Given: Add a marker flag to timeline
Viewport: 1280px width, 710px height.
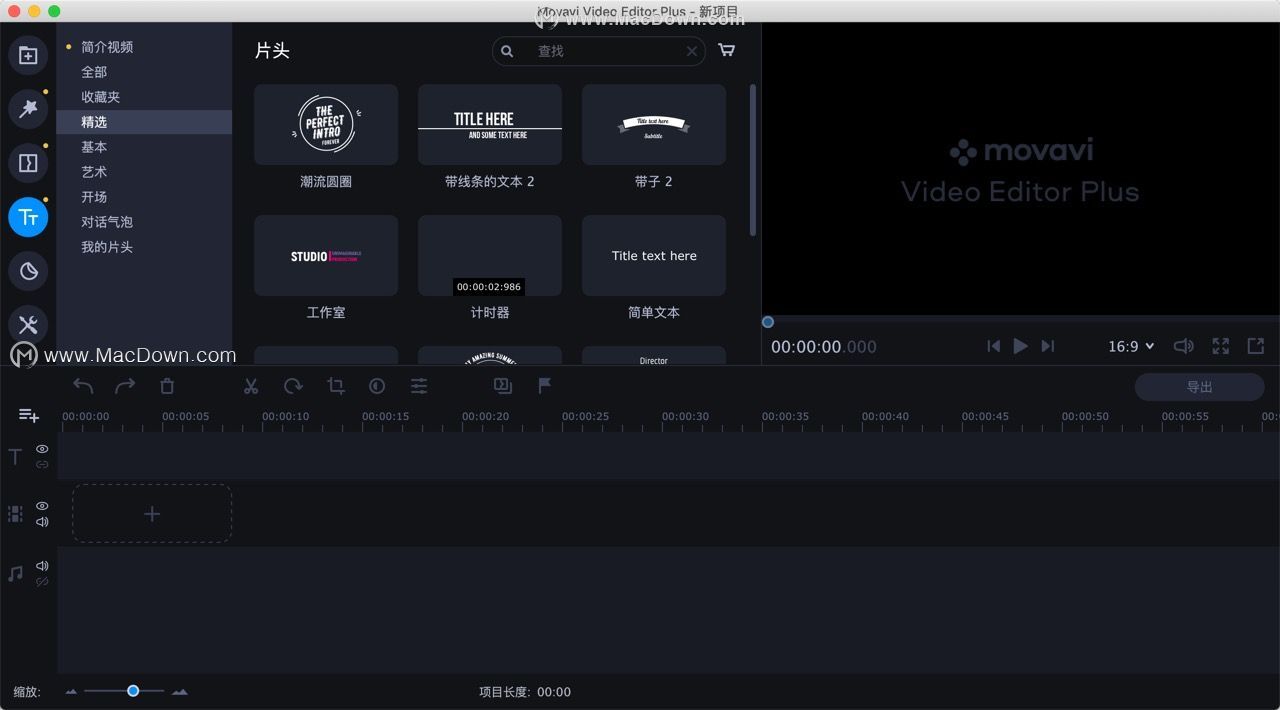Looking at the screenshot, I should pos(545,386).
